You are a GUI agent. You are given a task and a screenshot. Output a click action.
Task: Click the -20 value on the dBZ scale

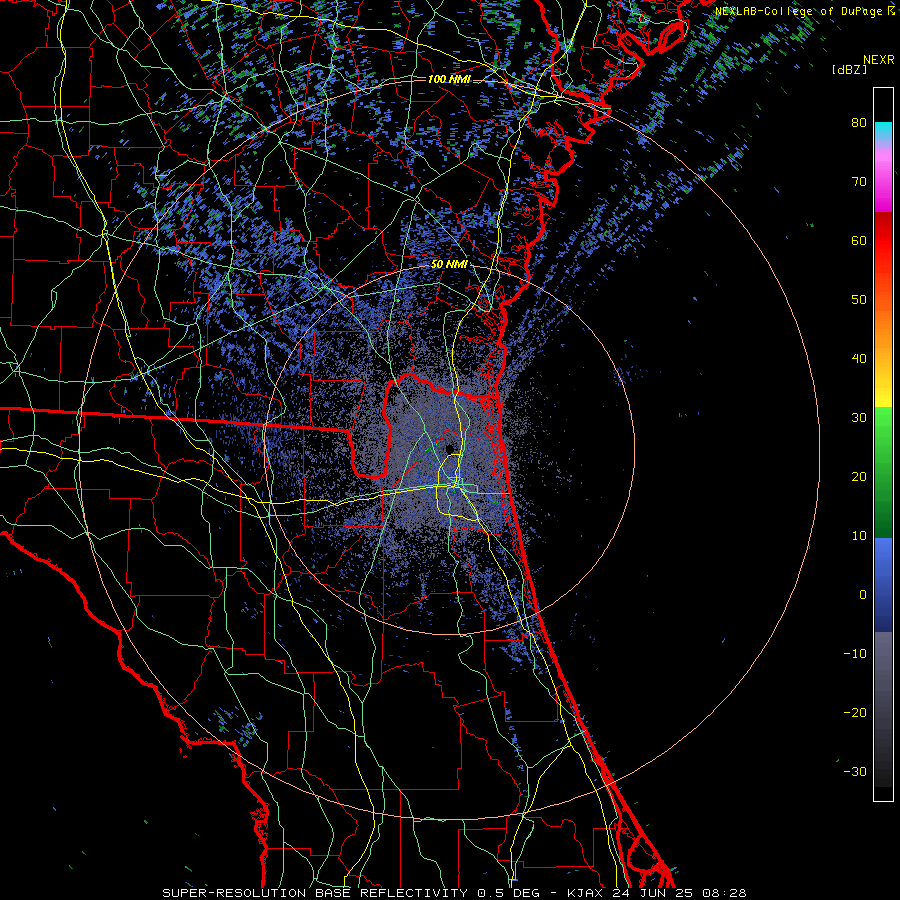coord(855,712)
